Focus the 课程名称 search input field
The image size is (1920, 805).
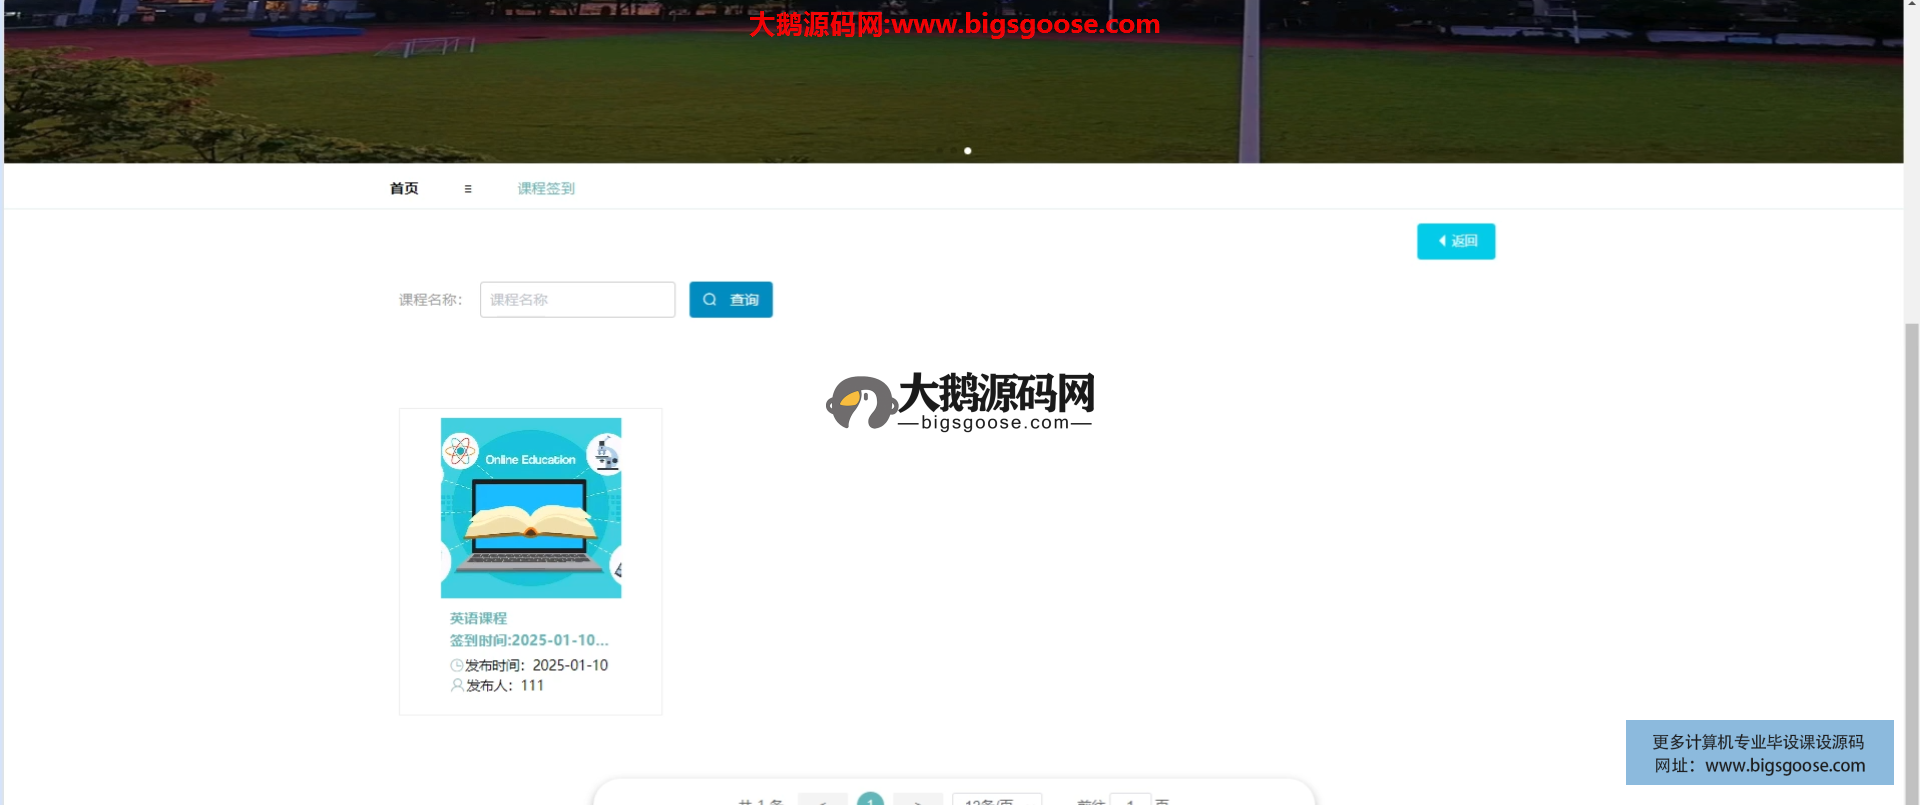click(577, 300)
